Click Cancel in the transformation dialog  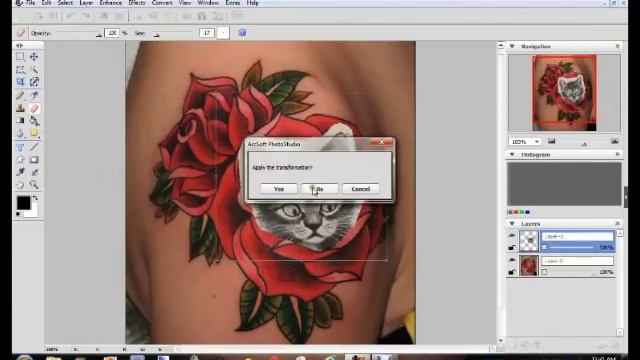[361, 189]
